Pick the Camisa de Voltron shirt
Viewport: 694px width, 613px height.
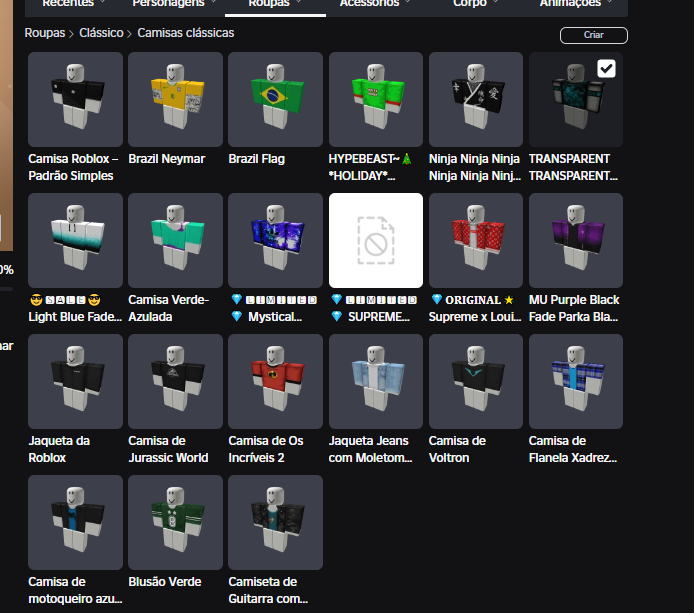tap(476, 382)
